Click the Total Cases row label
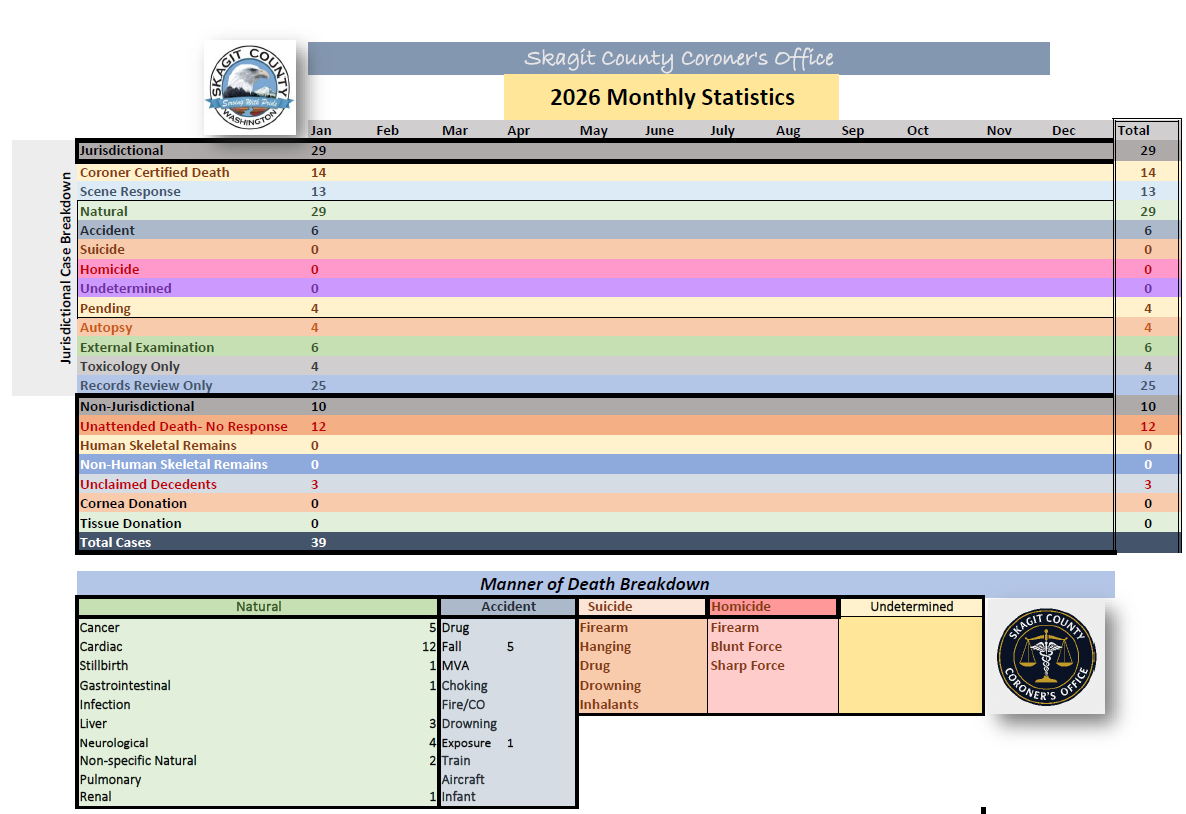The height and width of the screenshot is (814, 1186). coord(116,542)
